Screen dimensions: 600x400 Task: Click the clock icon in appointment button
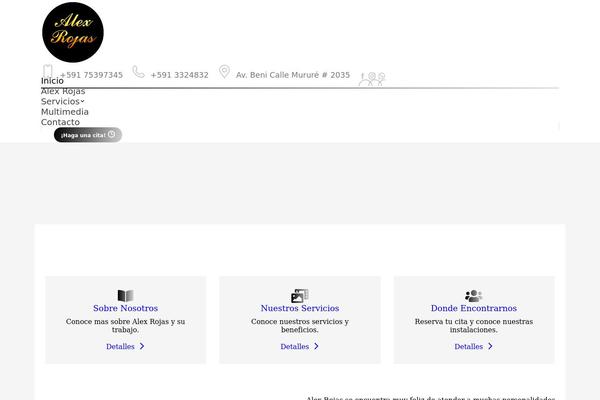(x=111, y=134)
